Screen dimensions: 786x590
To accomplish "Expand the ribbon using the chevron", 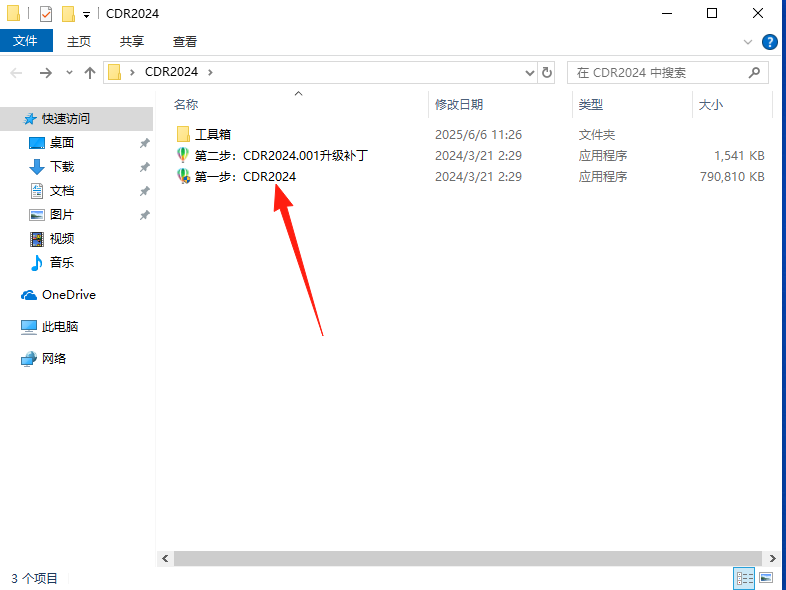I will [x=747, y=42].
